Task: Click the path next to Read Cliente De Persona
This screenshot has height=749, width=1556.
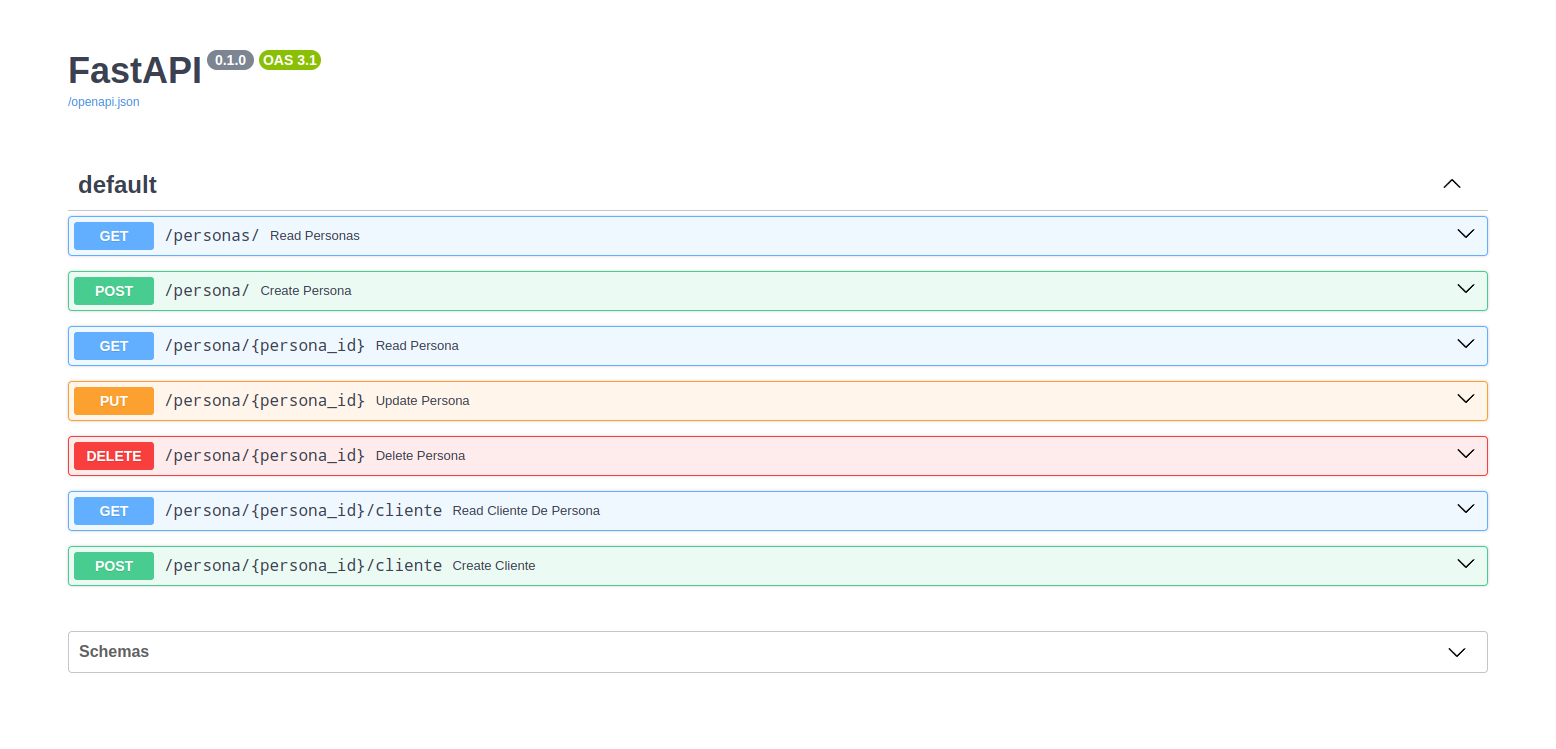Action: (303, 511)
